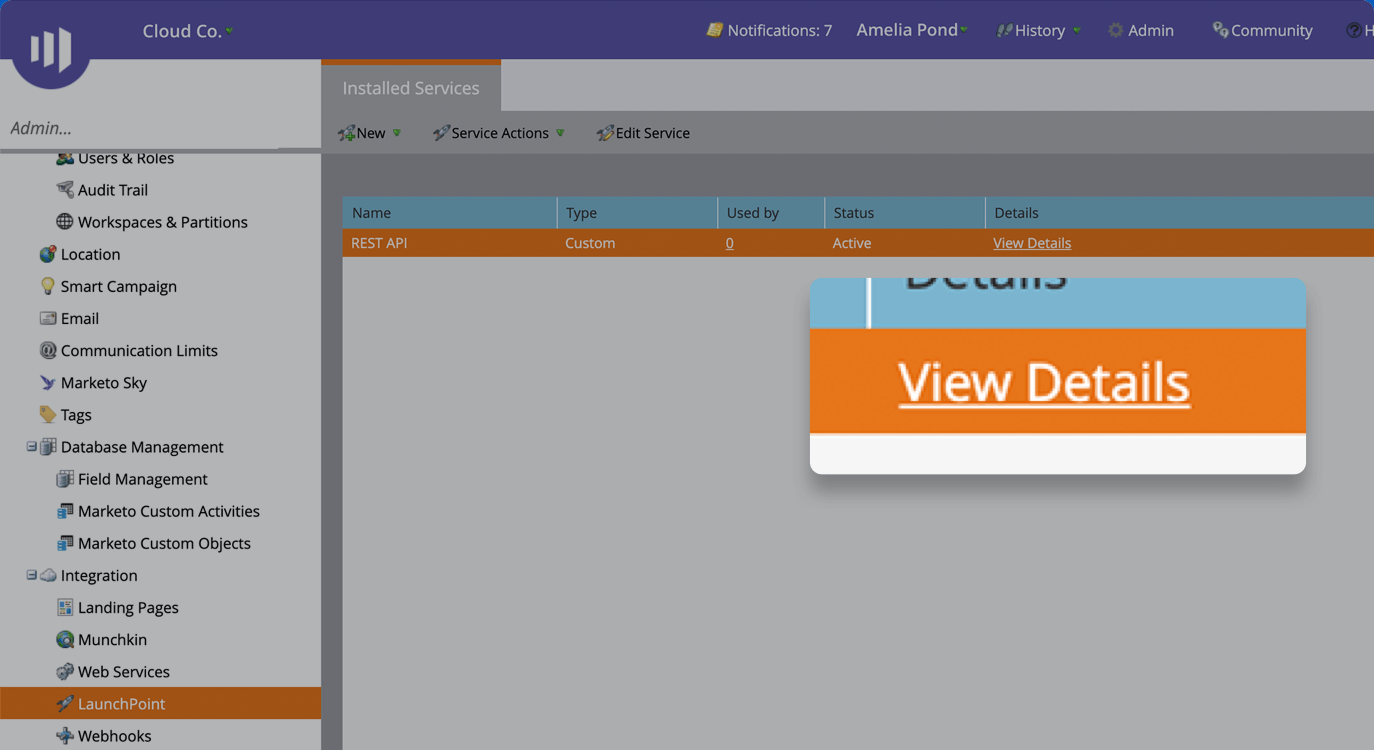Click the Location globe icon
Image resolution: width=1374 pixels, height=750 pixels.
47,254
